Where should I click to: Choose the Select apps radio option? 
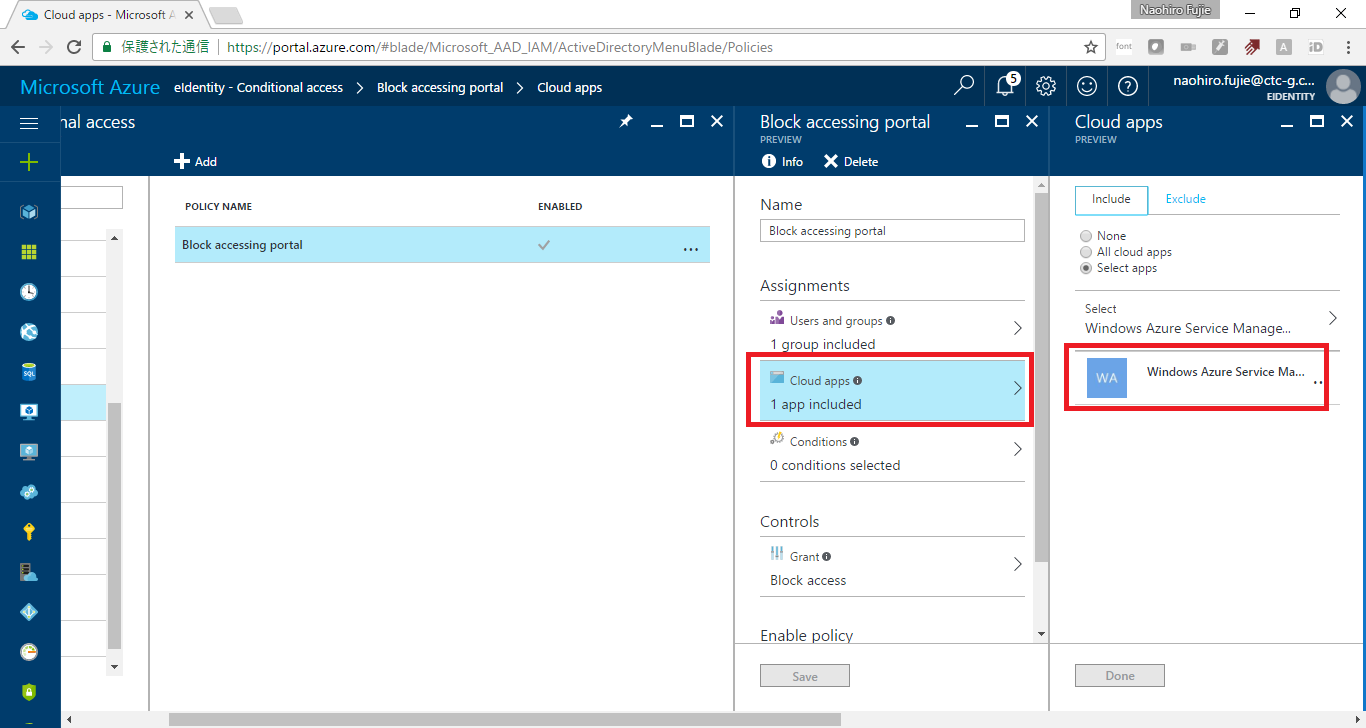tap(1086, 268)
